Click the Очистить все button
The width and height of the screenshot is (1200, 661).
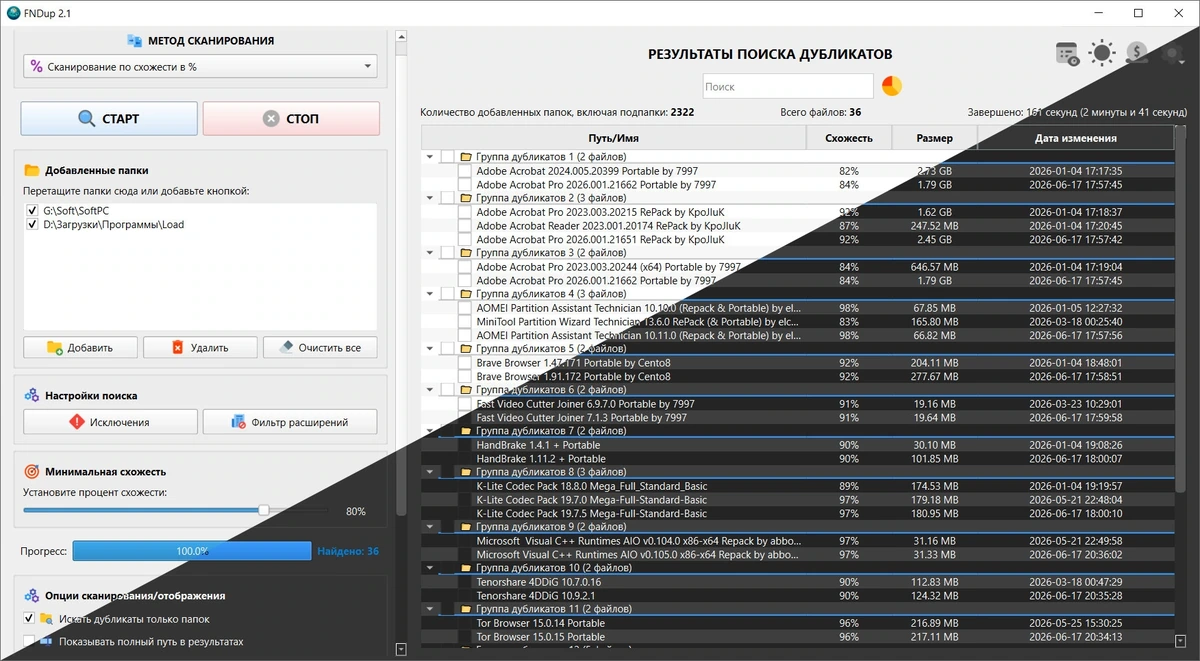click(x=320, y=347)
